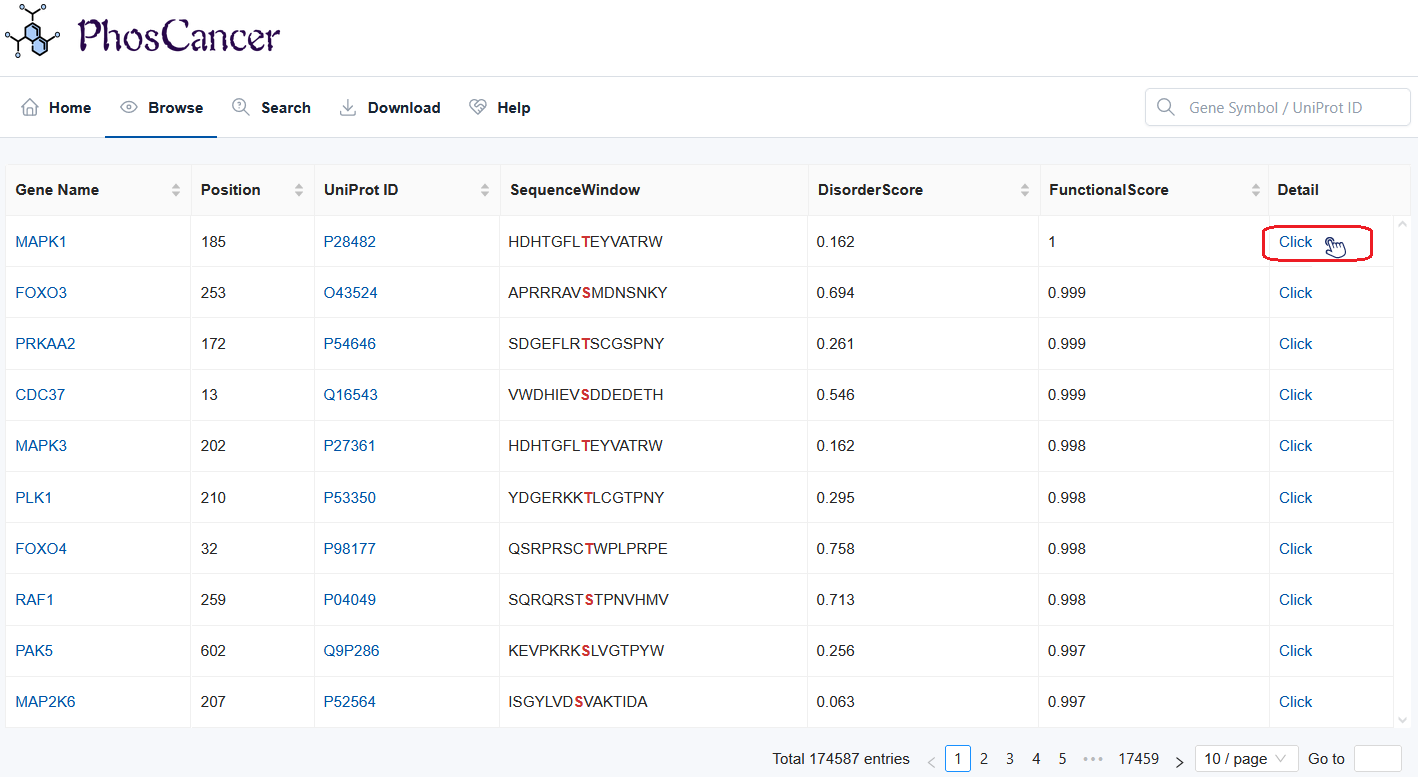The width and height of the screenshot is (1418, 777).
Task: Go to page 4 of results
Action: tap(1036, 759)
